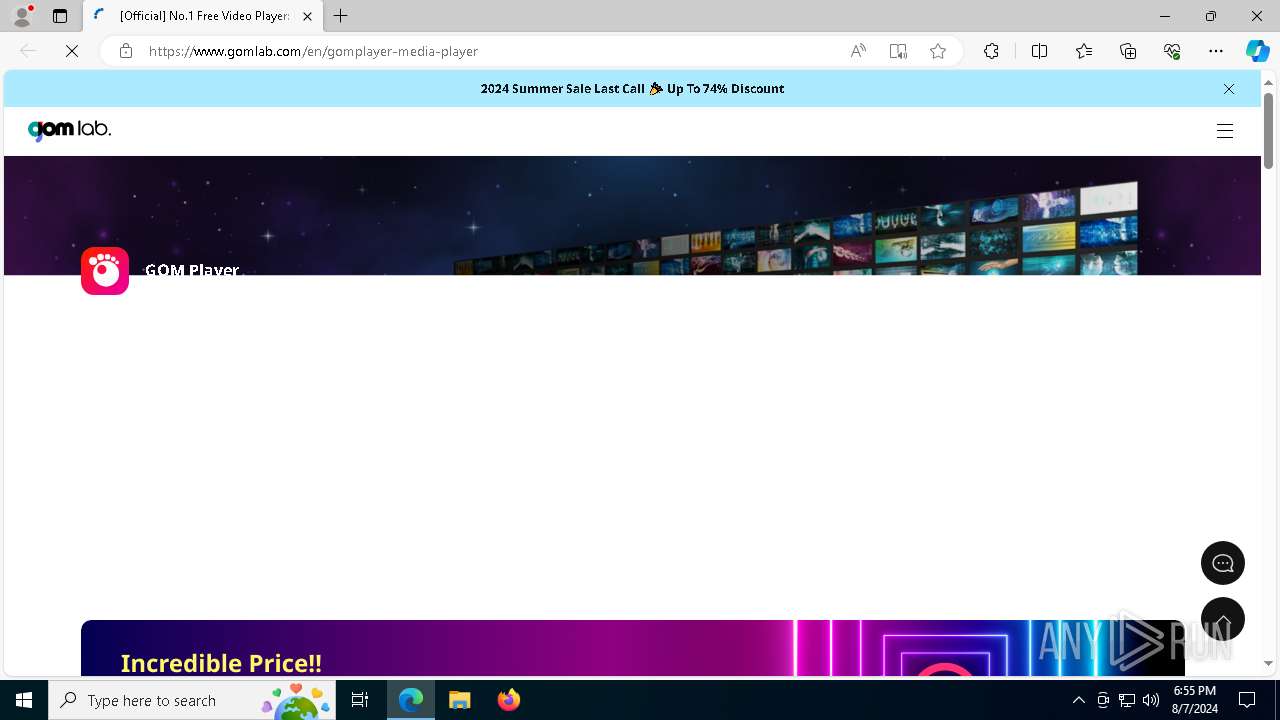Click the back navigation arrow
The height and width of the screenshot is (720, 1280).
[28, 51]
